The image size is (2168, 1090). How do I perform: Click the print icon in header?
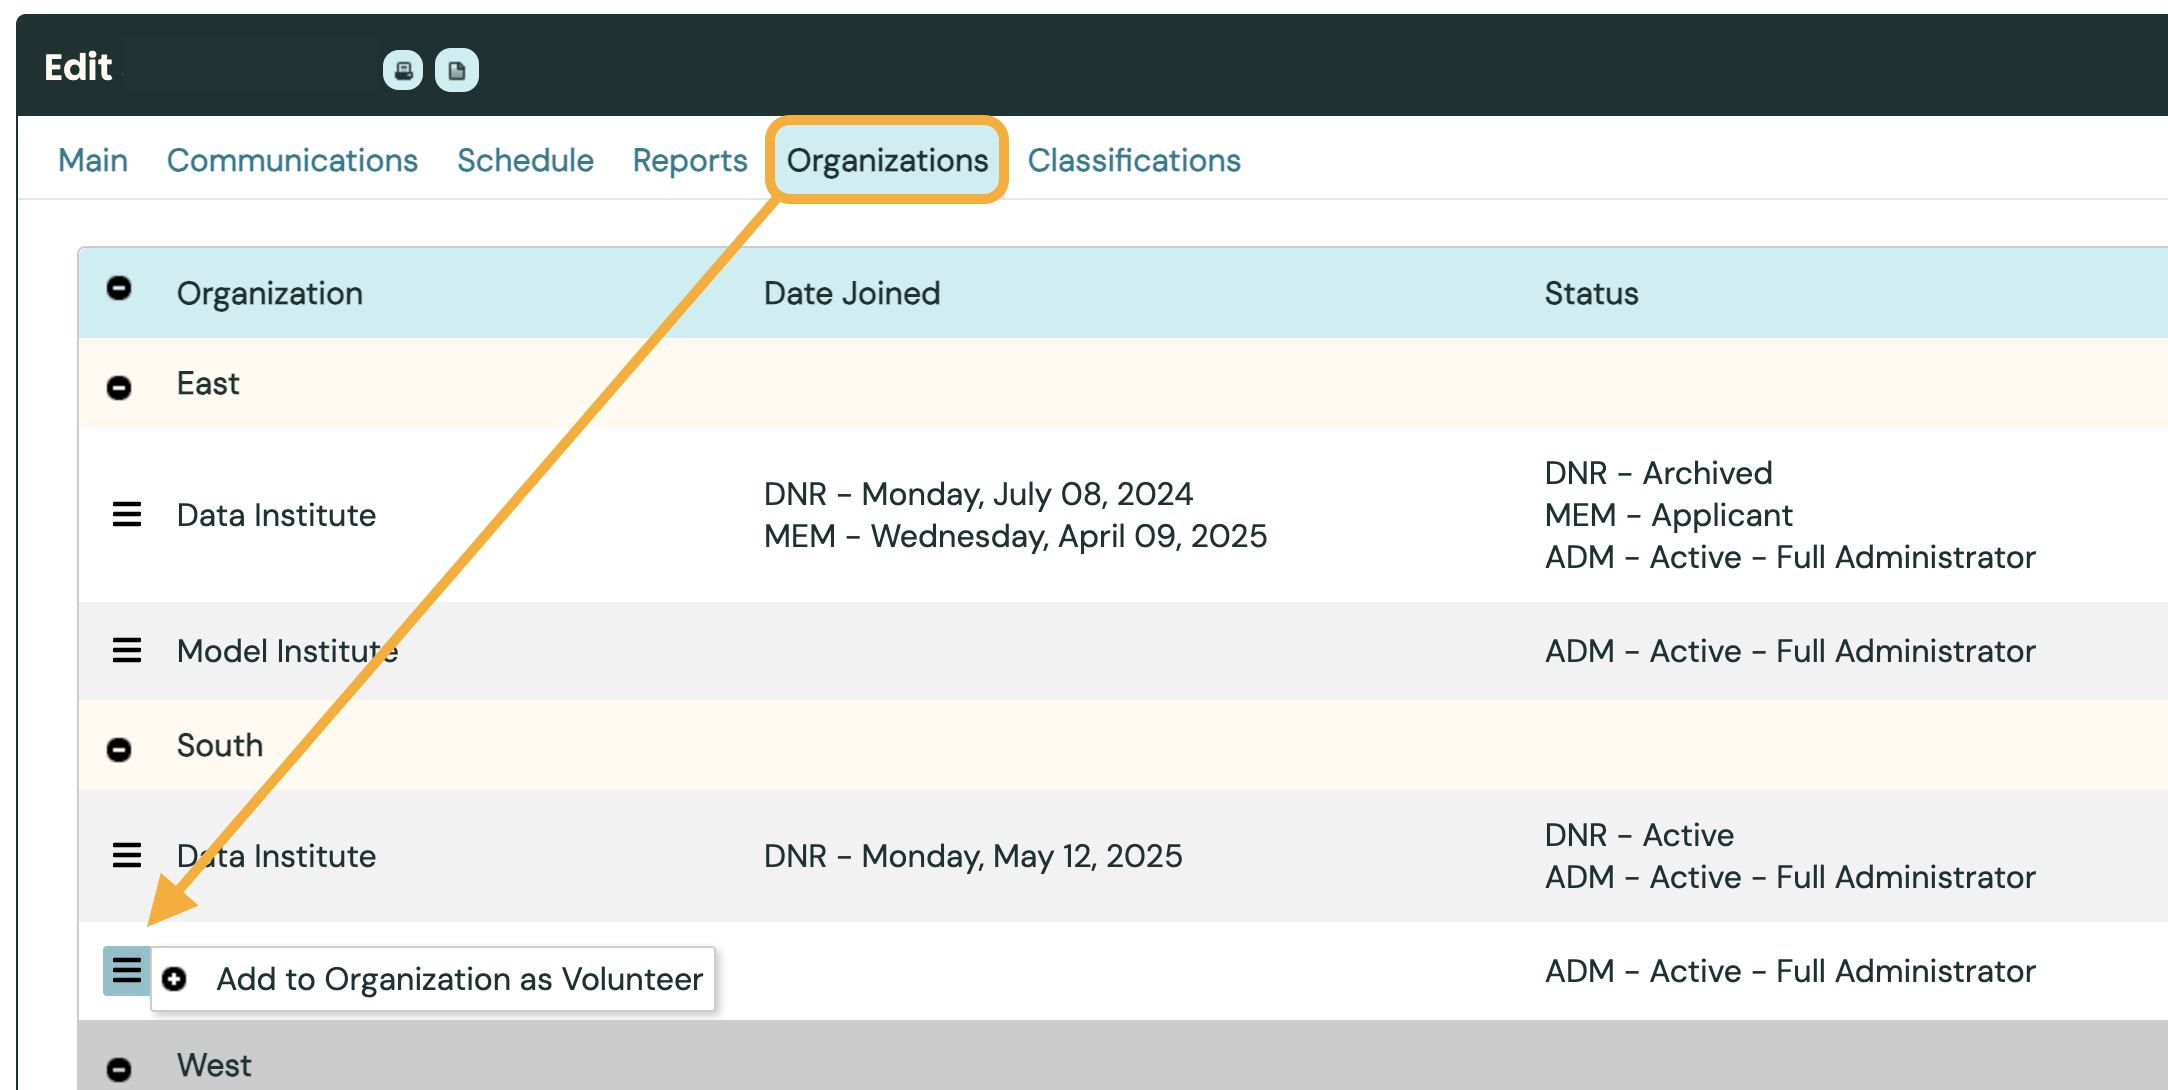[403, 70]
